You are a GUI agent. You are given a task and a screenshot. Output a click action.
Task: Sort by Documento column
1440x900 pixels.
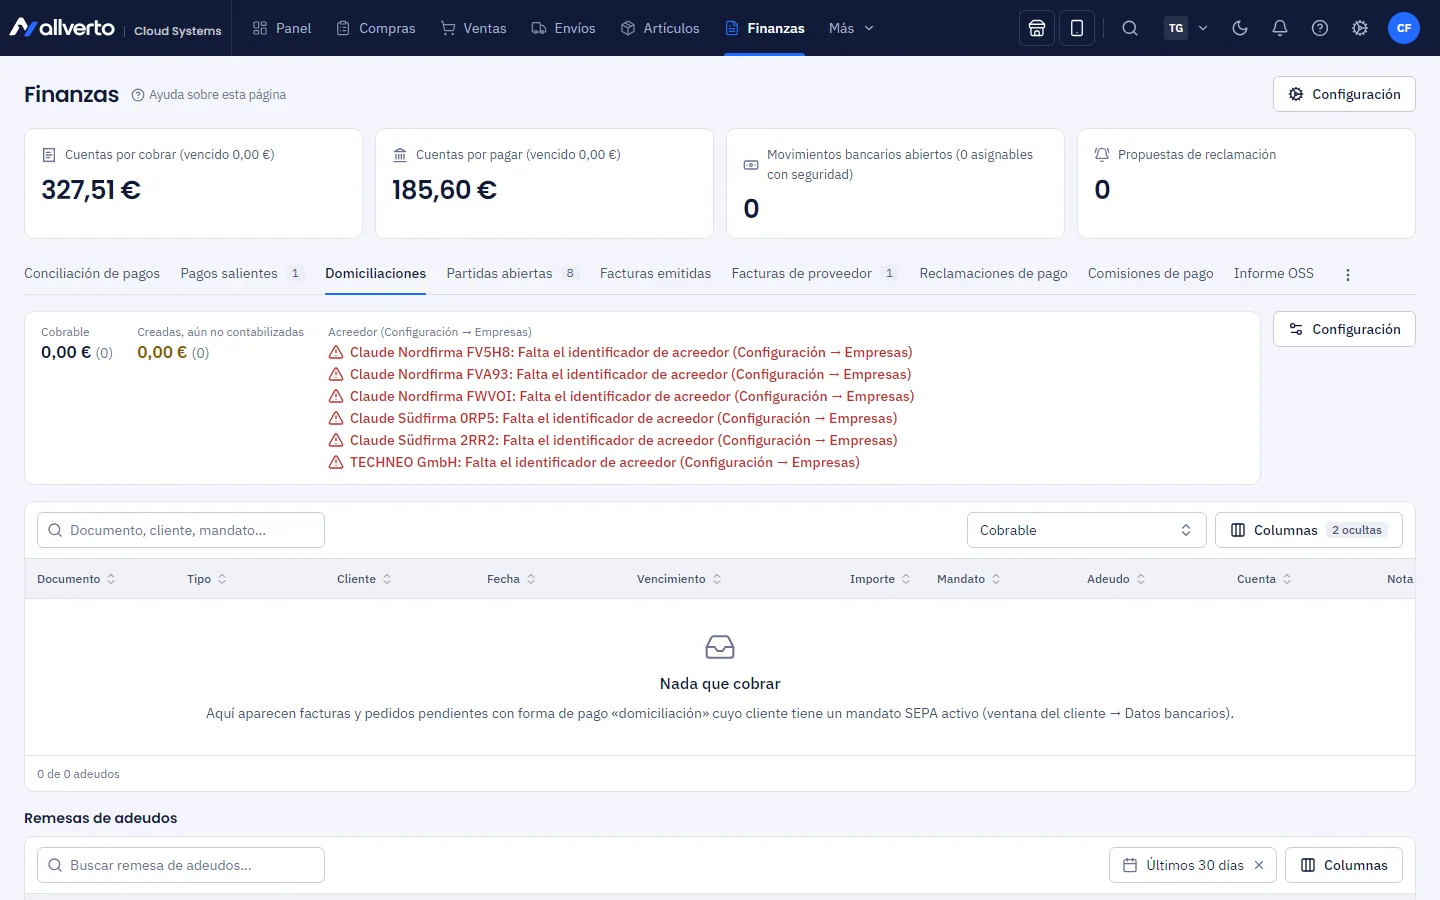(x=76, y=579)
